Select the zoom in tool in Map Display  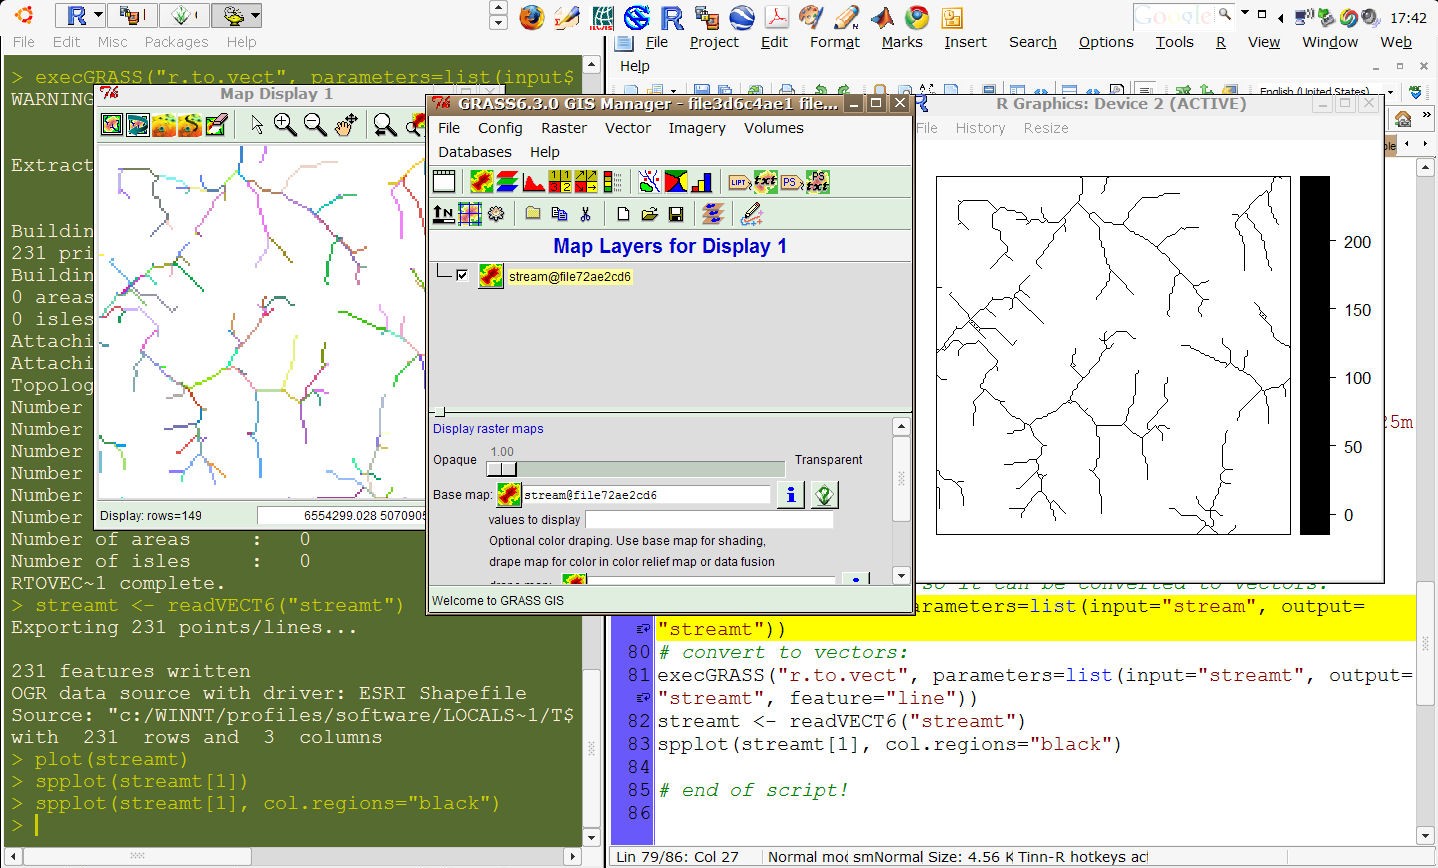(285, 124)
